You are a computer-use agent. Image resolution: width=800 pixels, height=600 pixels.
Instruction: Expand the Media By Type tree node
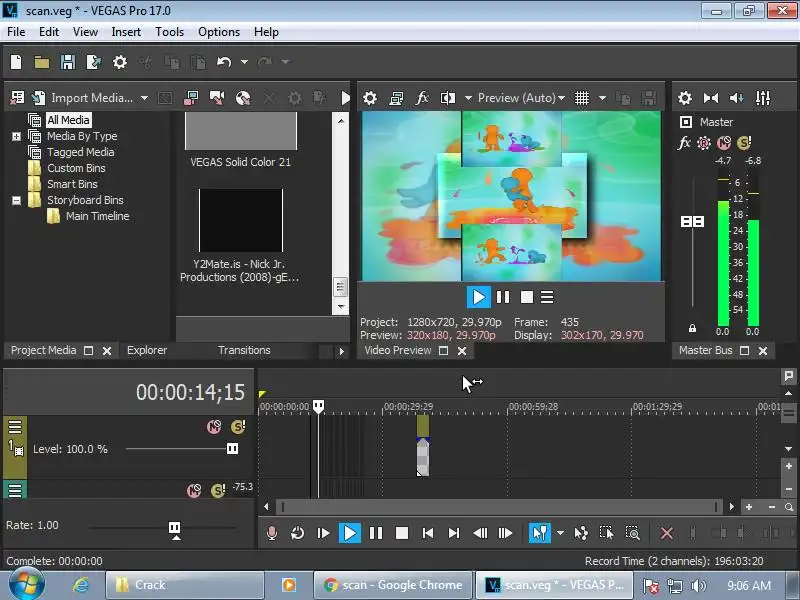pos(16,137)
